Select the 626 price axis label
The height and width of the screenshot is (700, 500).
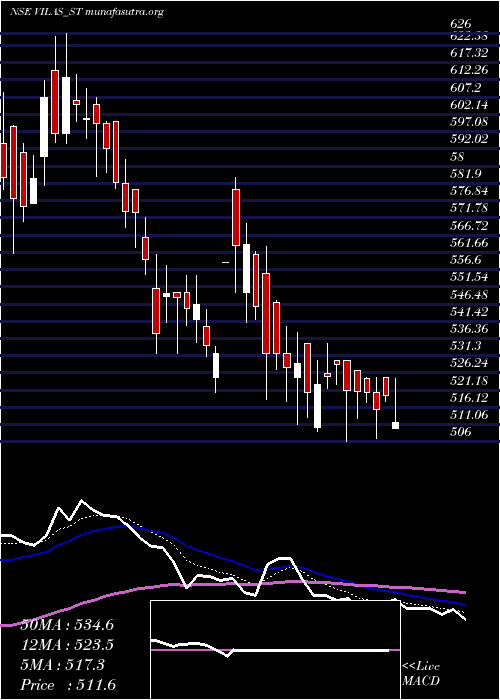[x=462, y=24]
